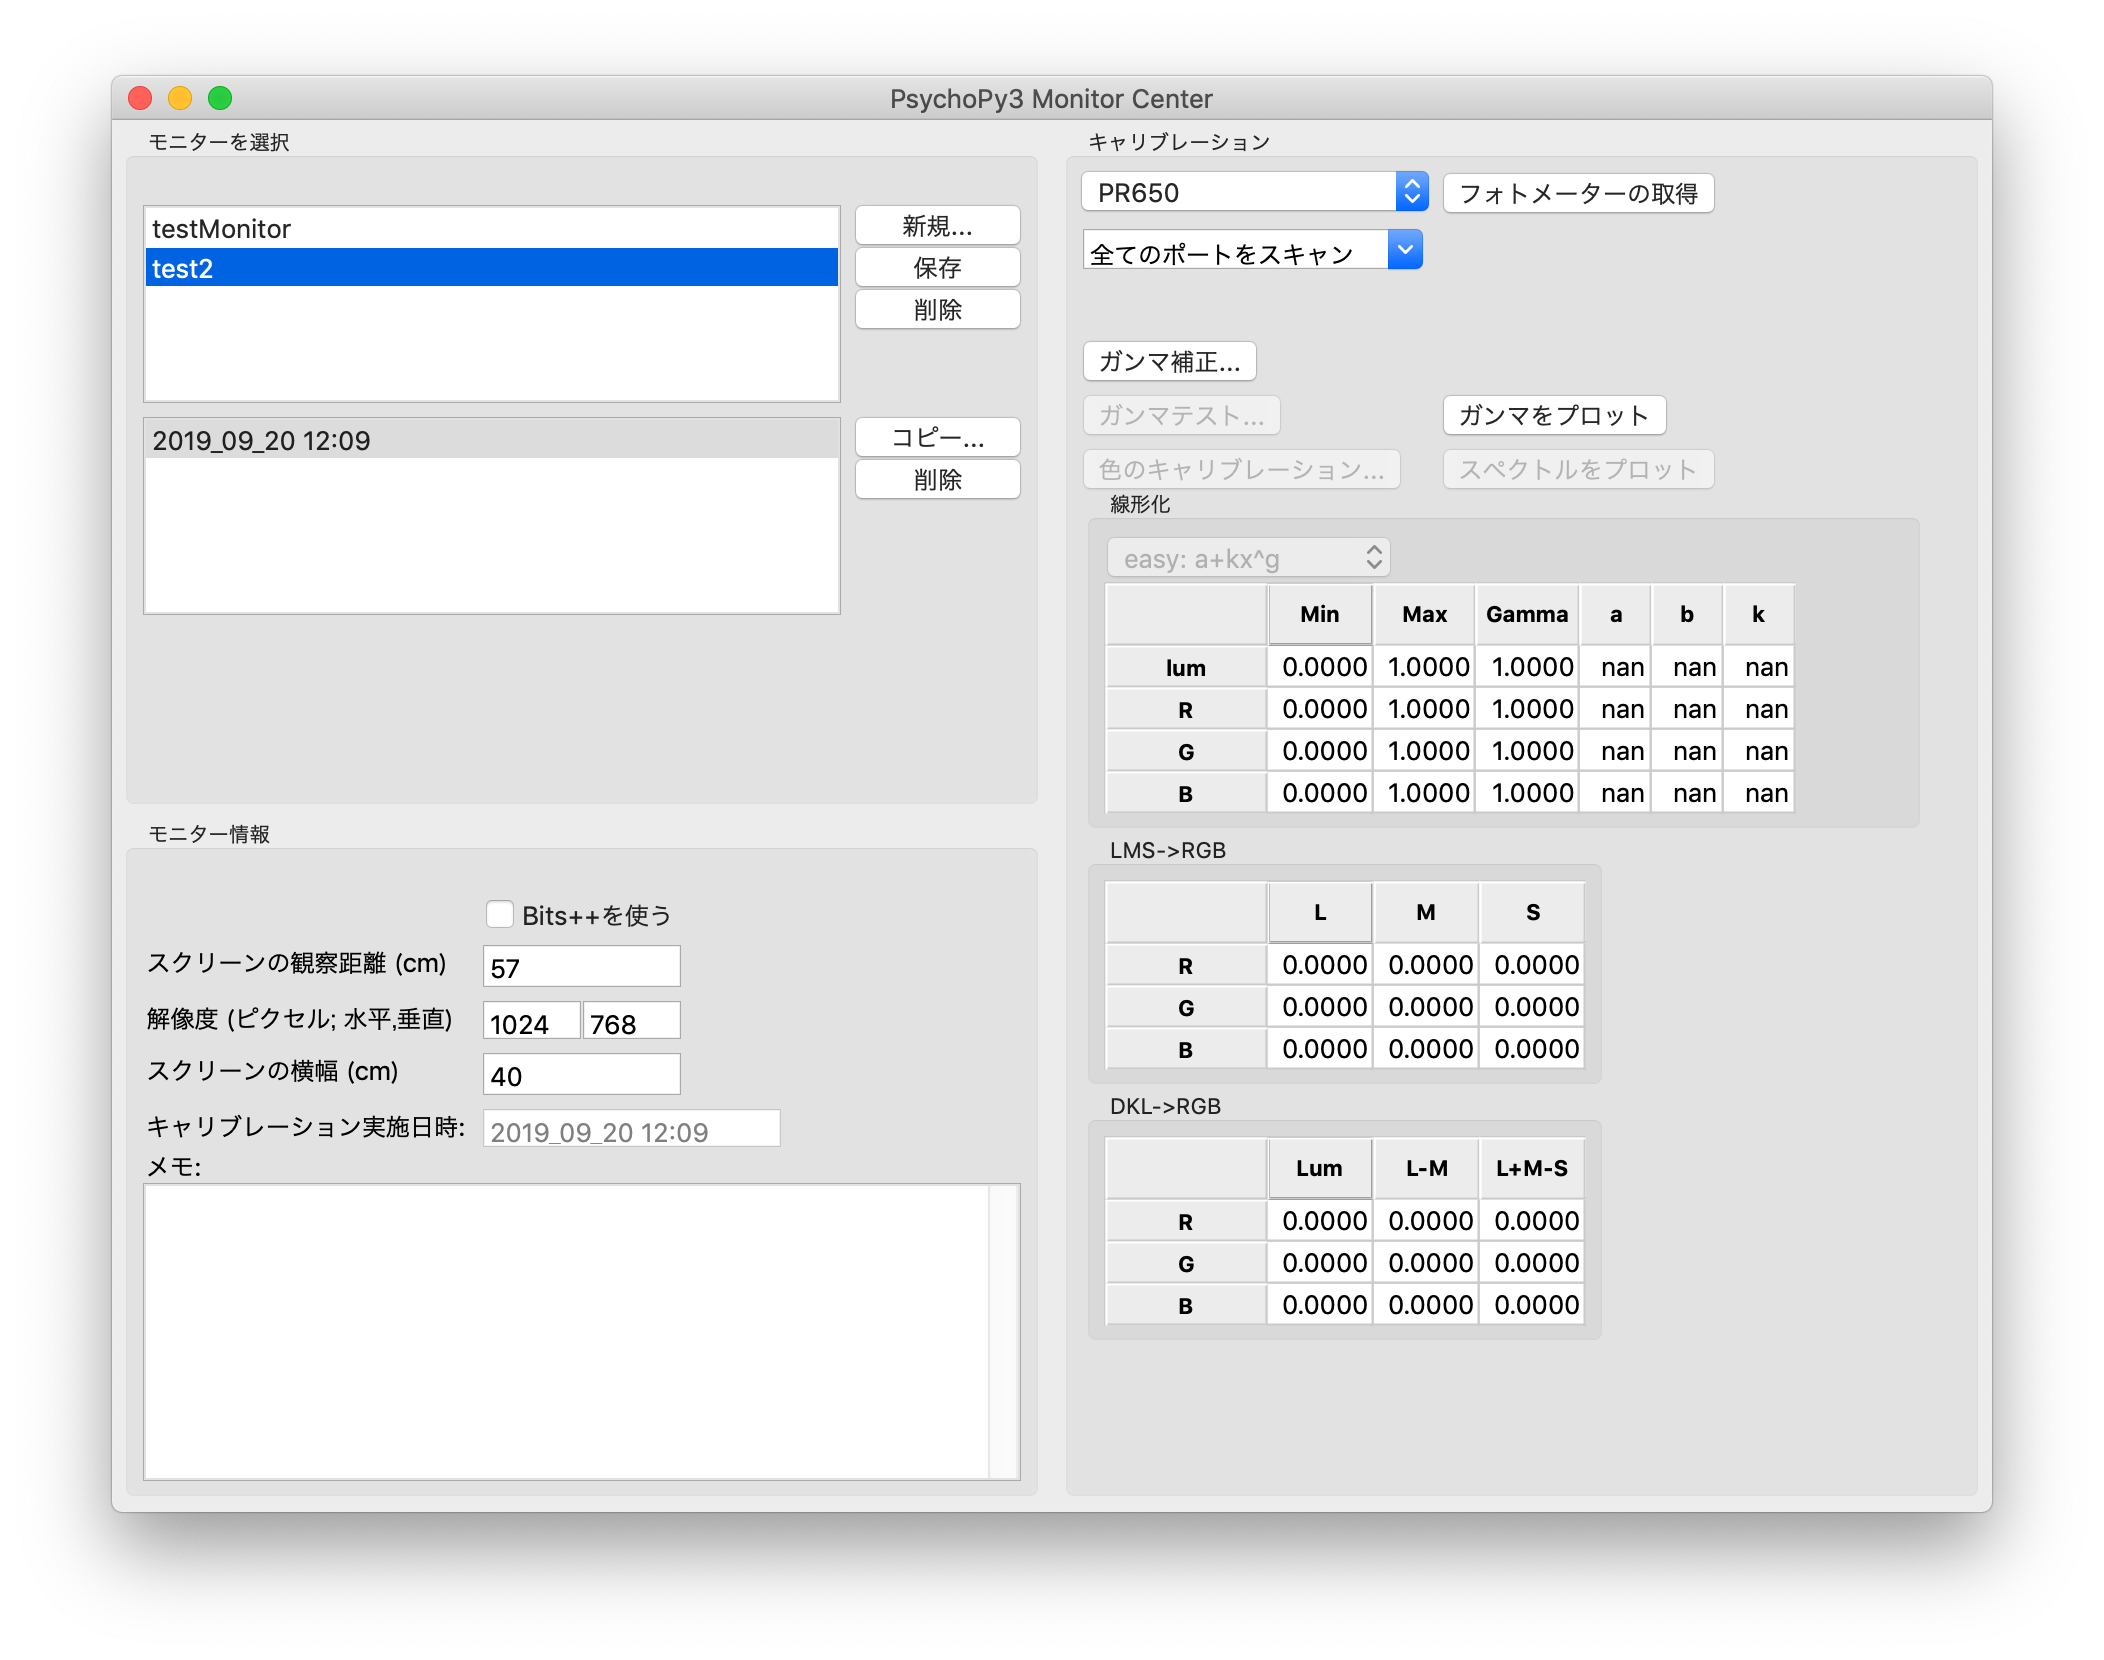
Task: Click the lum row Min cell
Action: pos(1320,667)
